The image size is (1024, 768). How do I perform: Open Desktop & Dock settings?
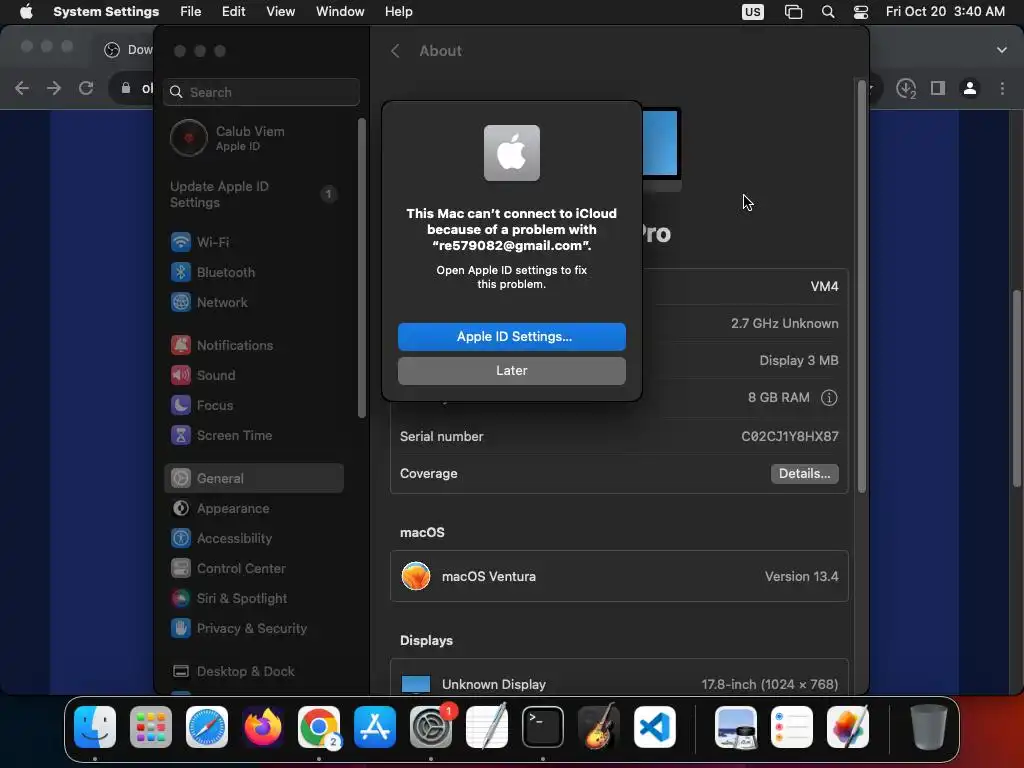(x=253, y=671)
